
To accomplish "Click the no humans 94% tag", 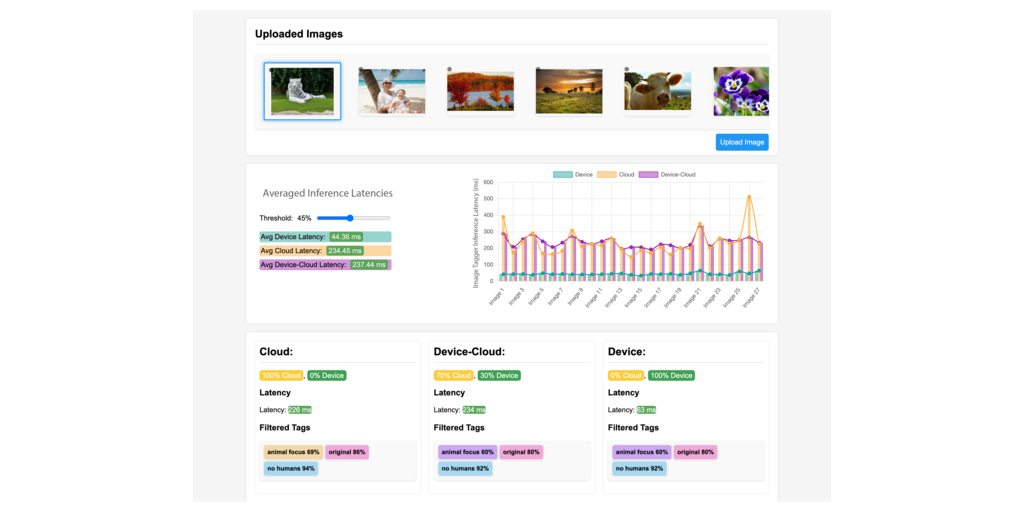I will click(291, 468).
